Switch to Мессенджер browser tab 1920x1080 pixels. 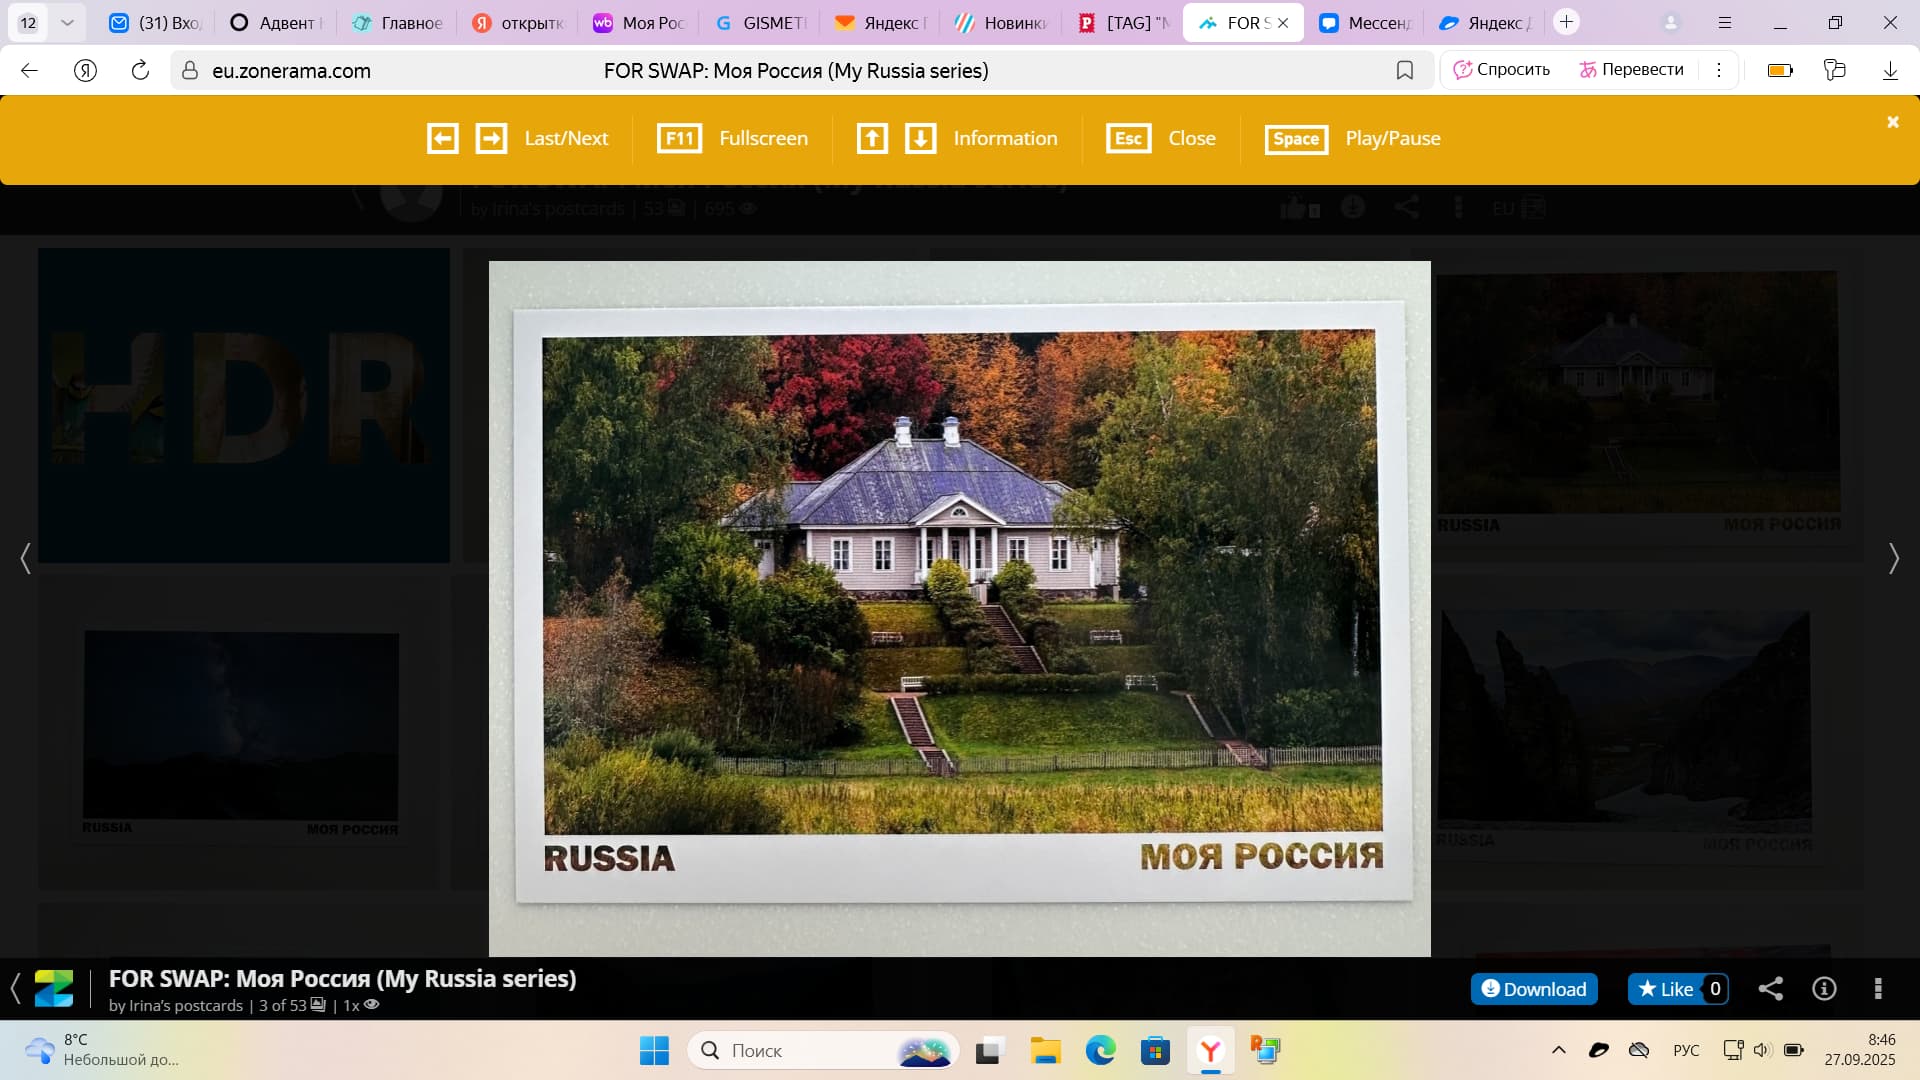click(x=1364, y=22)
